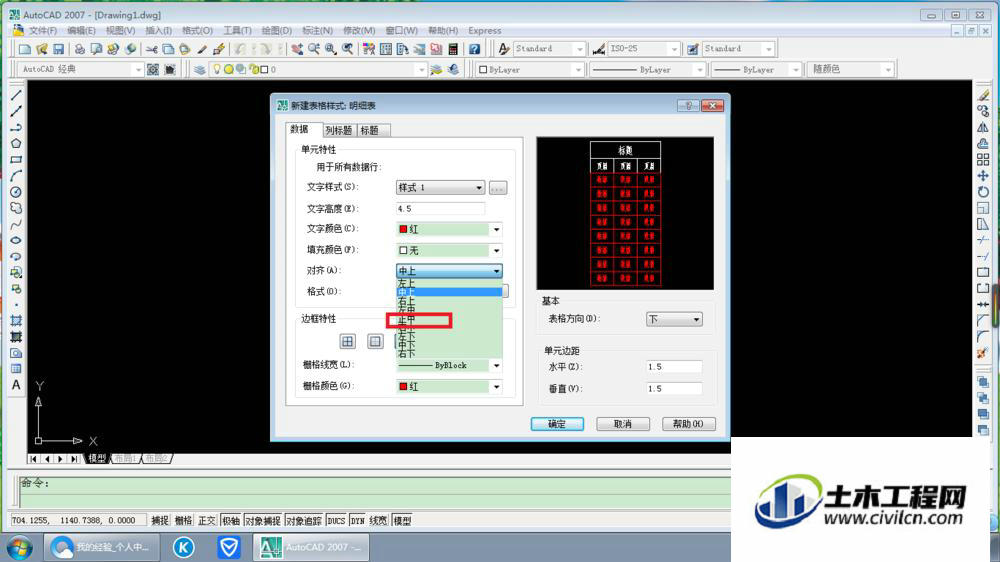Select the Move modify tool
1000x562 pixels.
pyautogui.click(x=983, y=175)
